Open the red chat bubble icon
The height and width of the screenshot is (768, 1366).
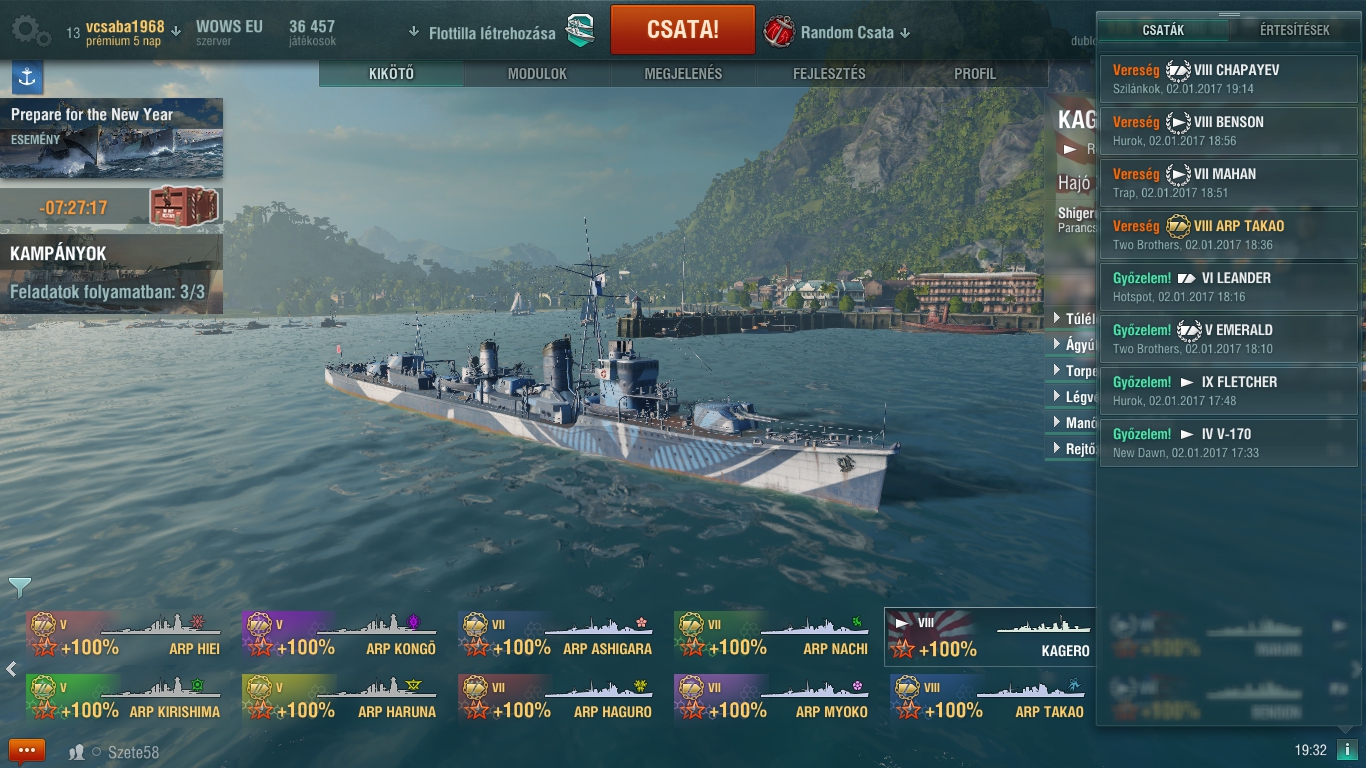pyautogui.click(x=27, y=750)
